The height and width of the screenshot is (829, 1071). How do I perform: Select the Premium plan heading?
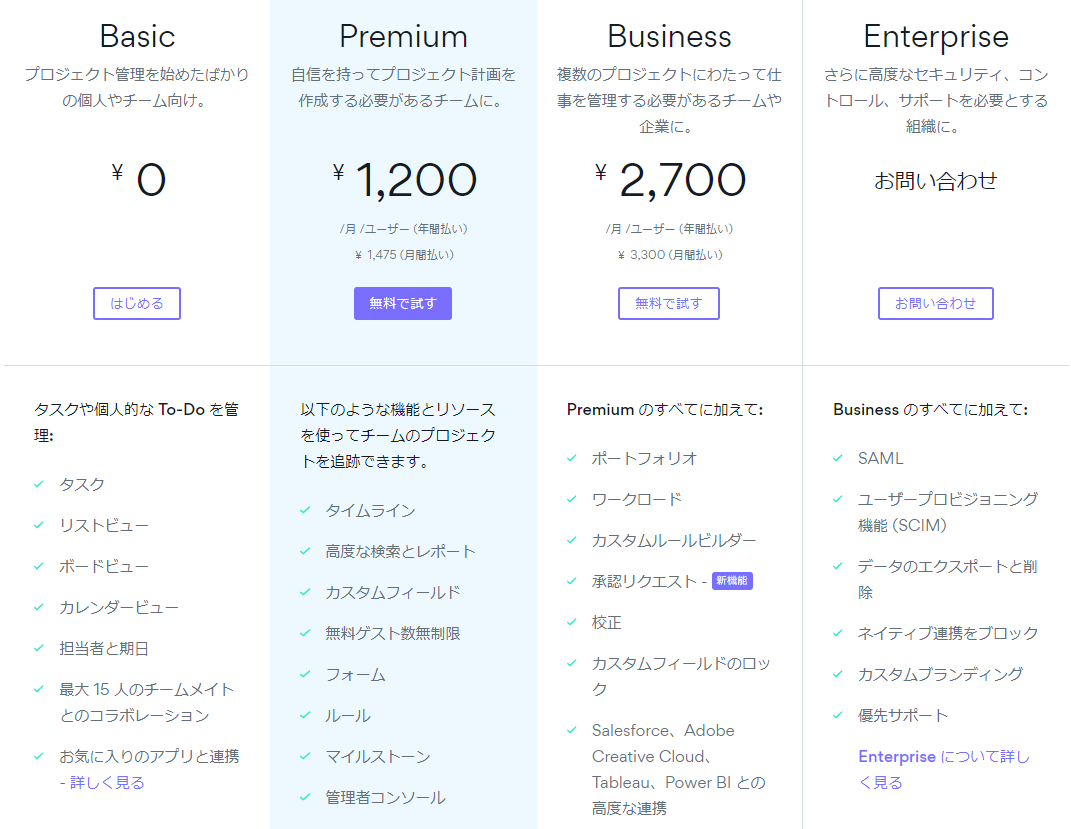point(403,36)
